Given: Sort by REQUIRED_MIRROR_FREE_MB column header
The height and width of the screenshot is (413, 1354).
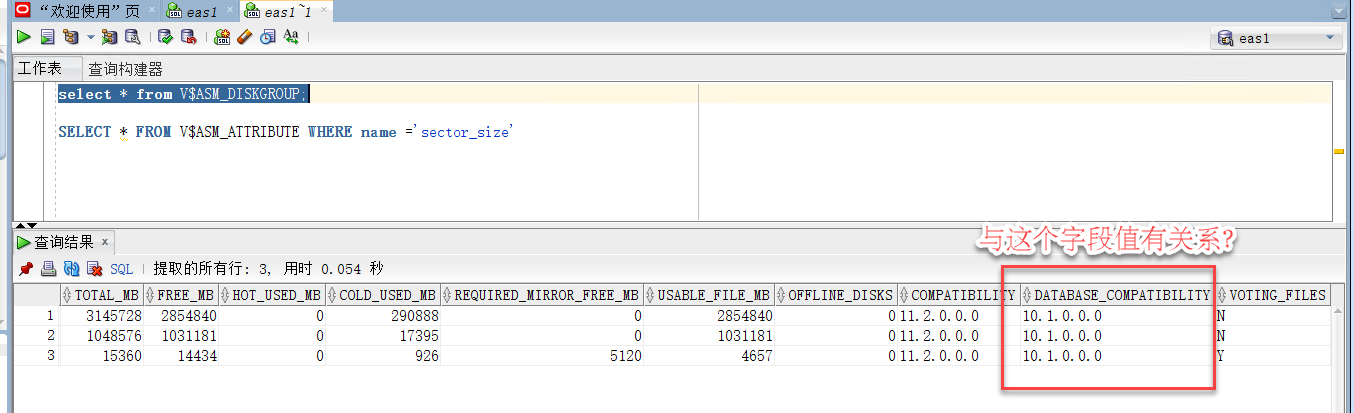Looking at the screenshot, I should point(541,295).
